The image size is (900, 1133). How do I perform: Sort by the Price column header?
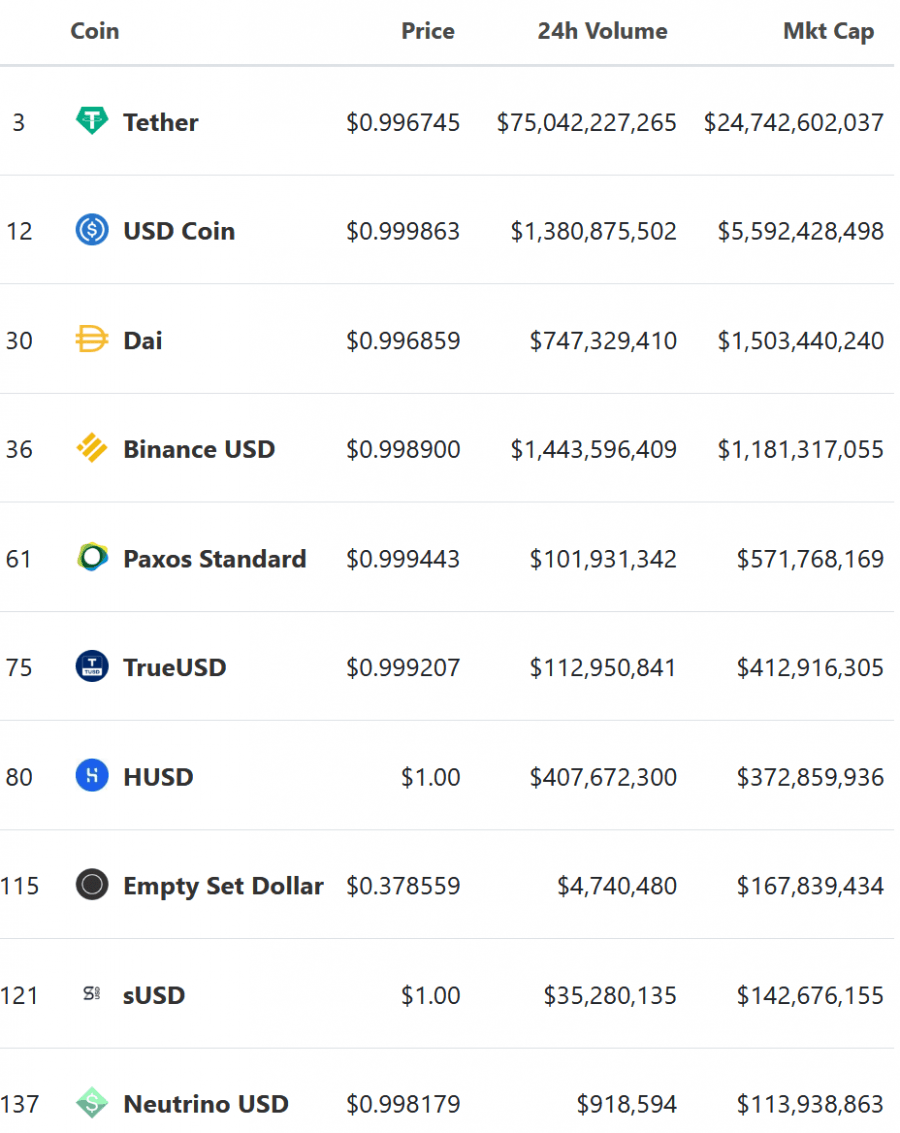[427, 31]
